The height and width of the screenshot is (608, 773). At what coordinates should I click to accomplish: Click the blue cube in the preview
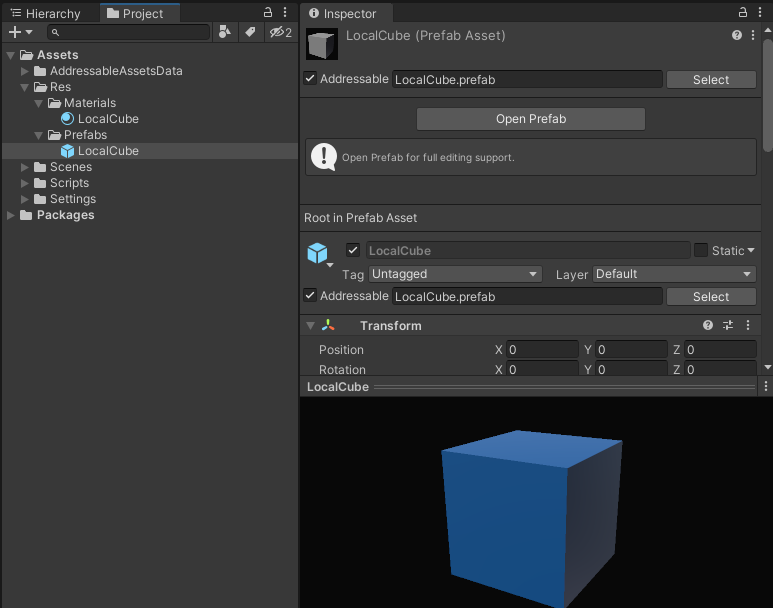532,518
